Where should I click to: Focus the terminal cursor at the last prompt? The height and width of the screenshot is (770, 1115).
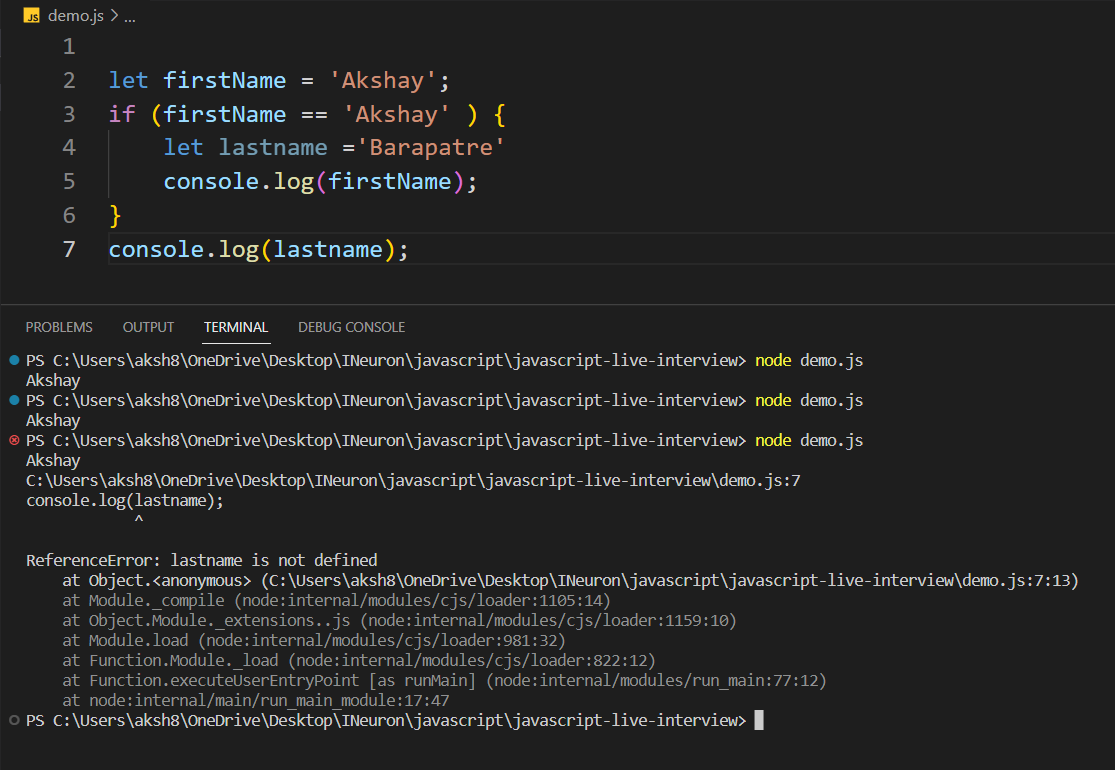click(x=759, y=720)
